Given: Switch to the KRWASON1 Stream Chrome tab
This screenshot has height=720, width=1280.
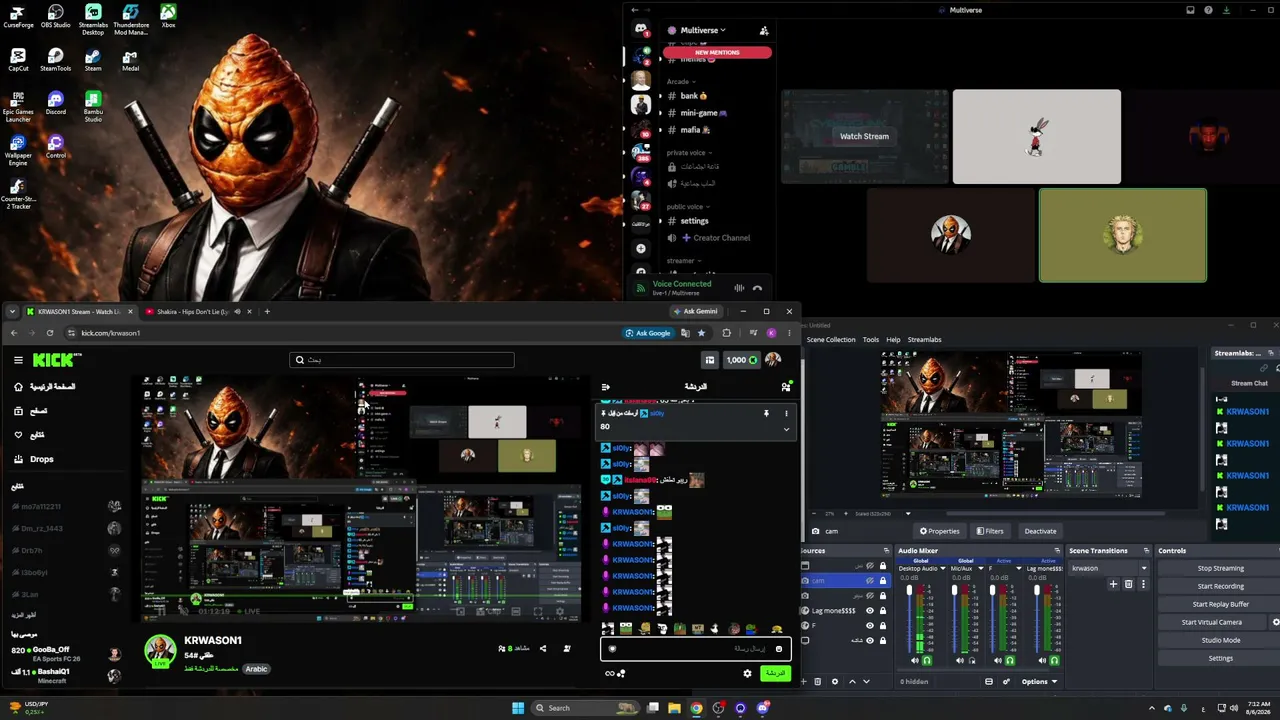Looking at the screenshot, I should coord(77,312).
